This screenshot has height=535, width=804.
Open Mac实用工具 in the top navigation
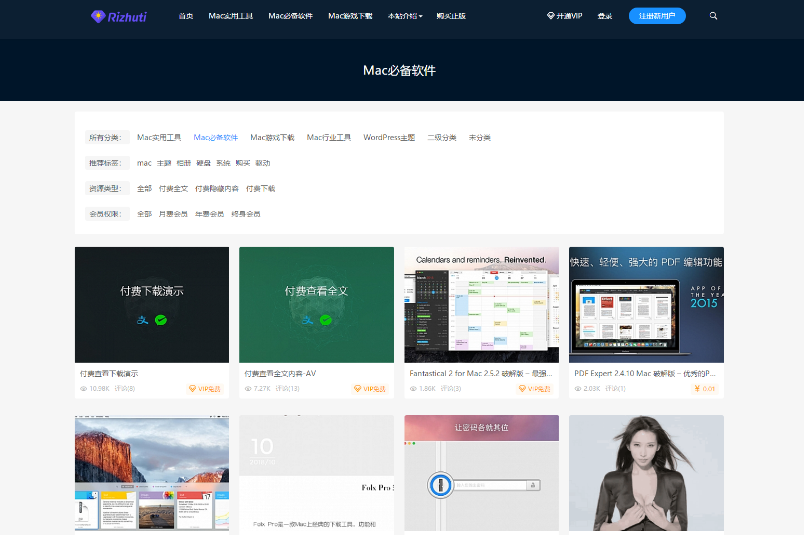point(231,16)
